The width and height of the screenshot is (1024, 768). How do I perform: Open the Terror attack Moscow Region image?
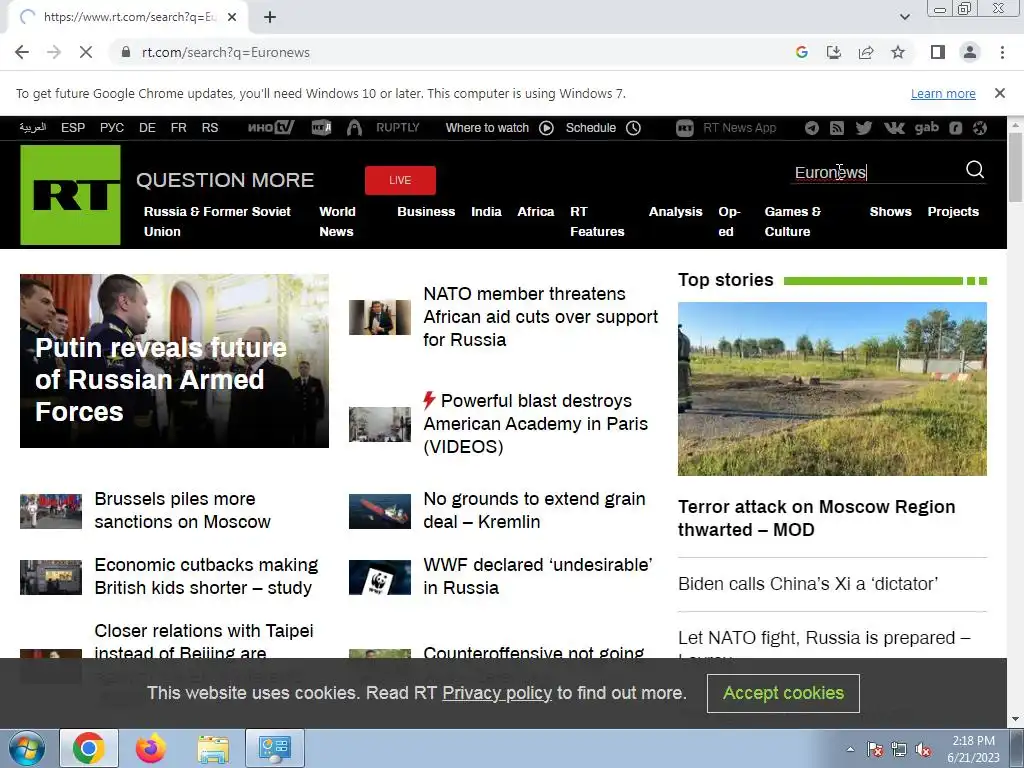832,389
